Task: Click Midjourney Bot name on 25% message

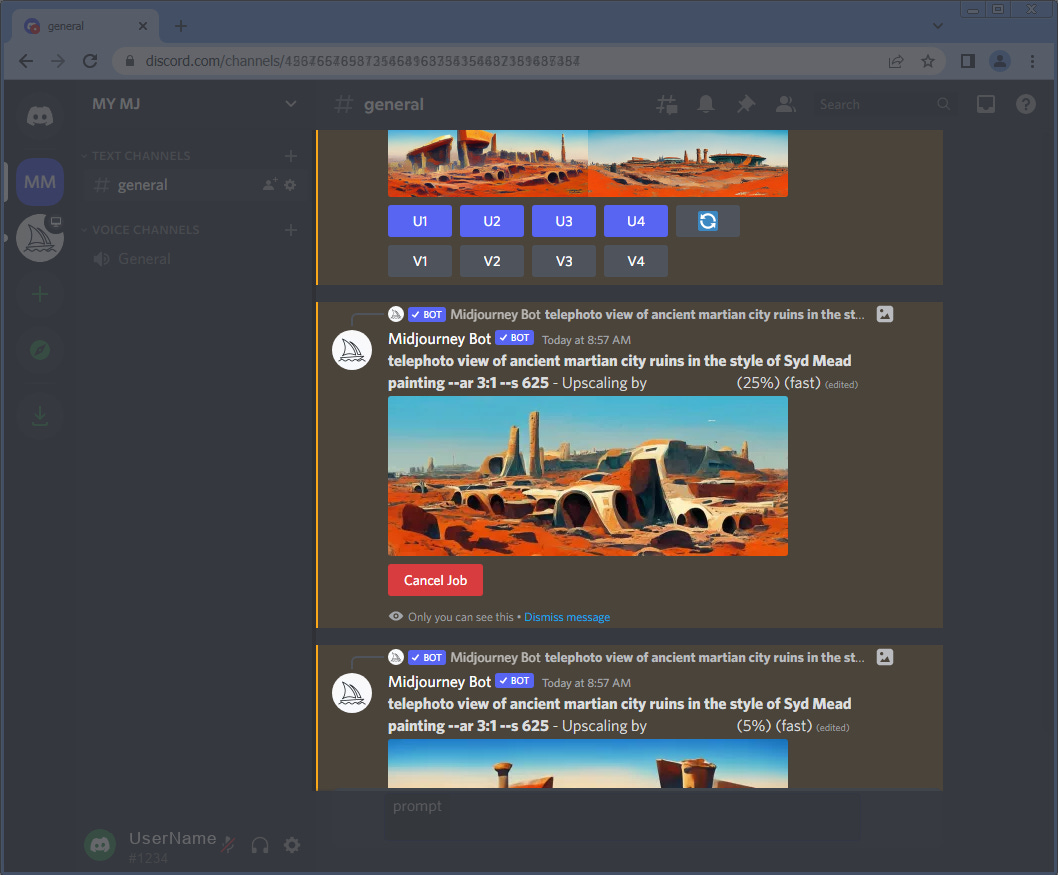Action: (439, 339)
